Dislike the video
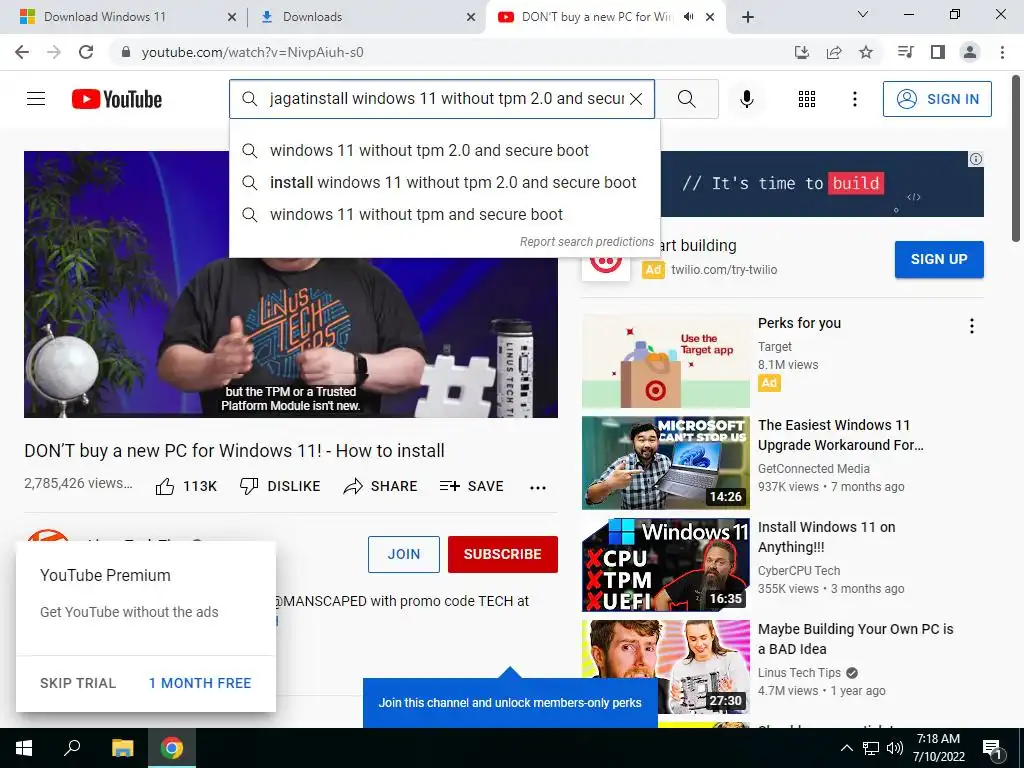The image size is (1024, 768). coord(280,487)
